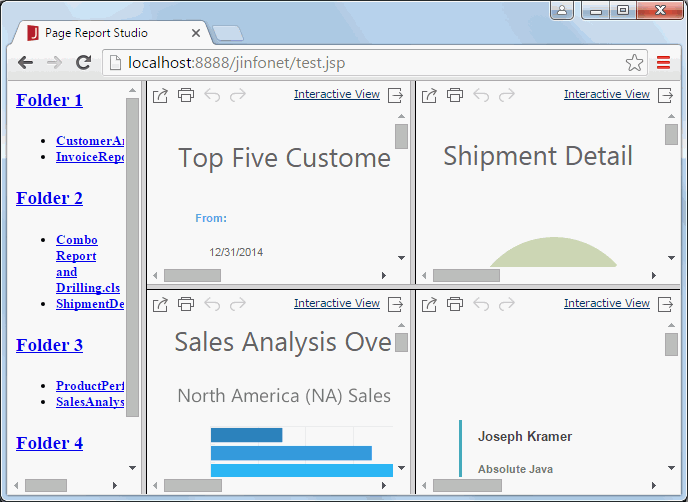Open the ShipmentDe report link
Viewport: 688px width, 502px height.
[x=90, y=304]
